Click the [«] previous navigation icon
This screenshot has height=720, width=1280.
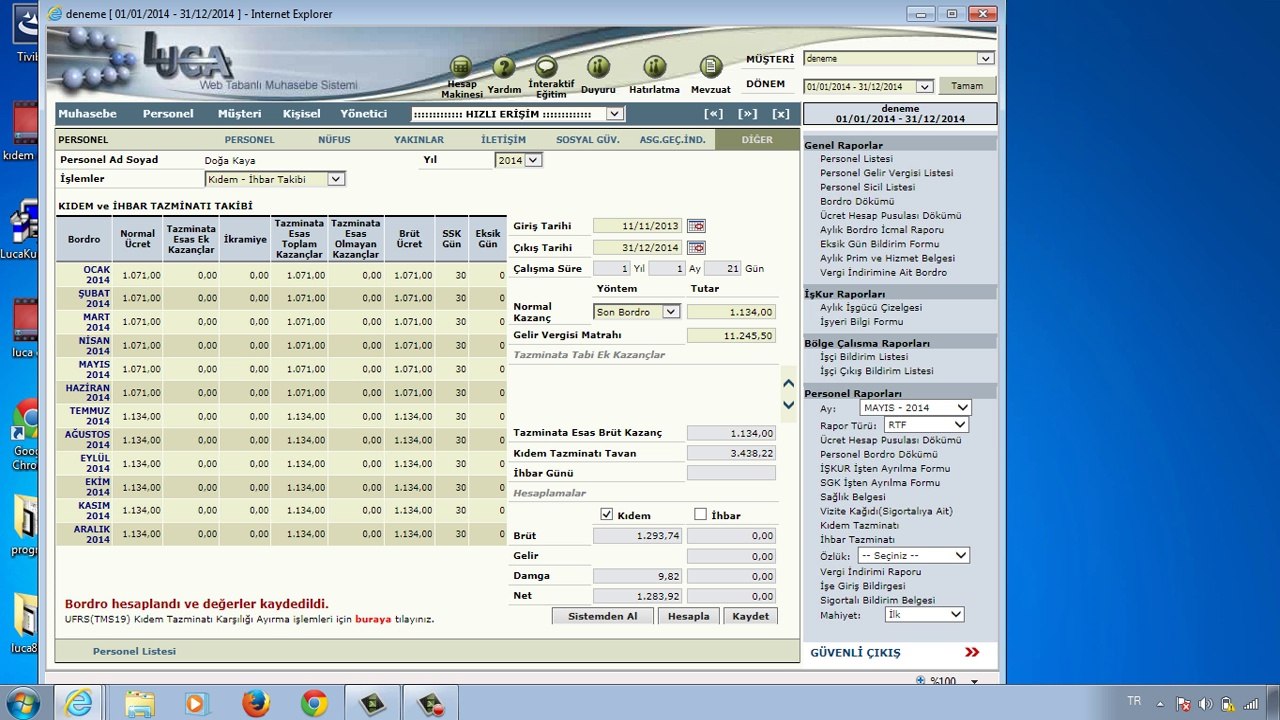(x=713, y=114)
